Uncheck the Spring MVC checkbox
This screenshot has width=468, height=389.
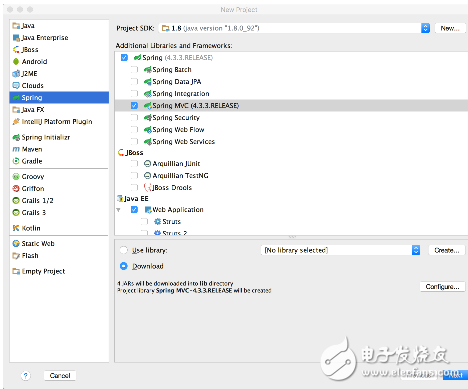(134, 106)
